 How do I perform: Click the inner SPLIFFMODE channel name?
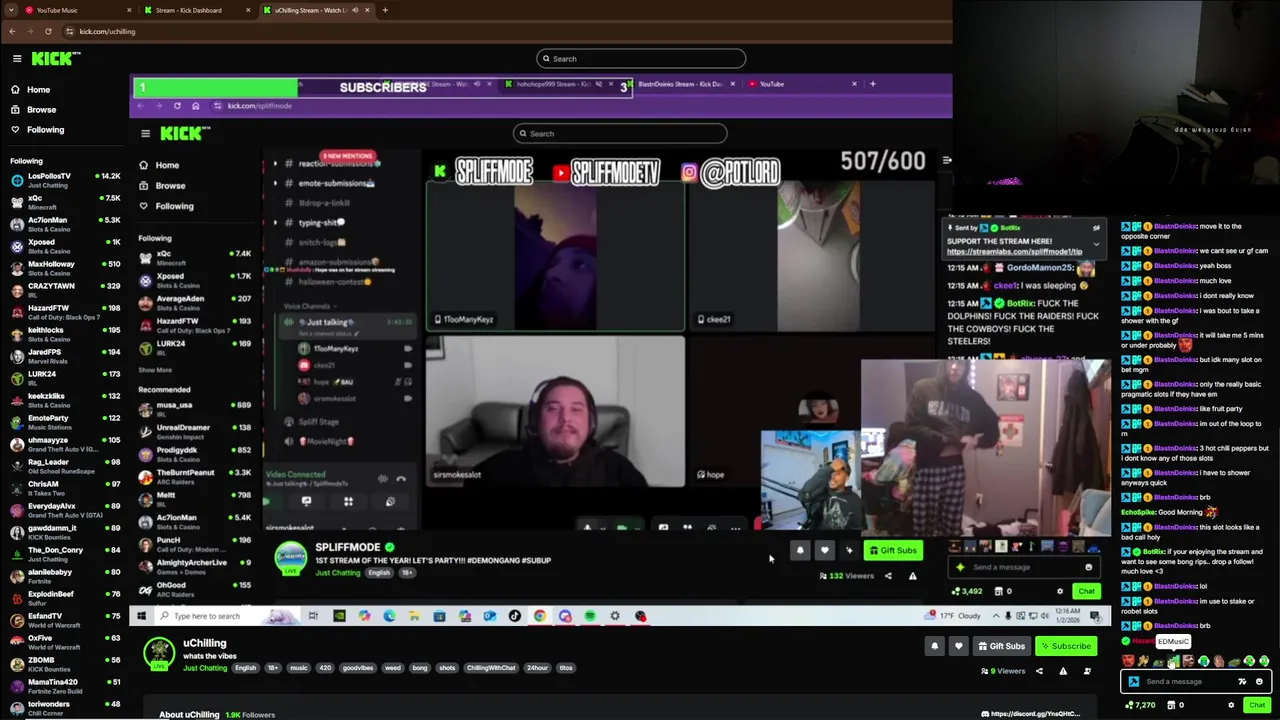tap(348, 547)
